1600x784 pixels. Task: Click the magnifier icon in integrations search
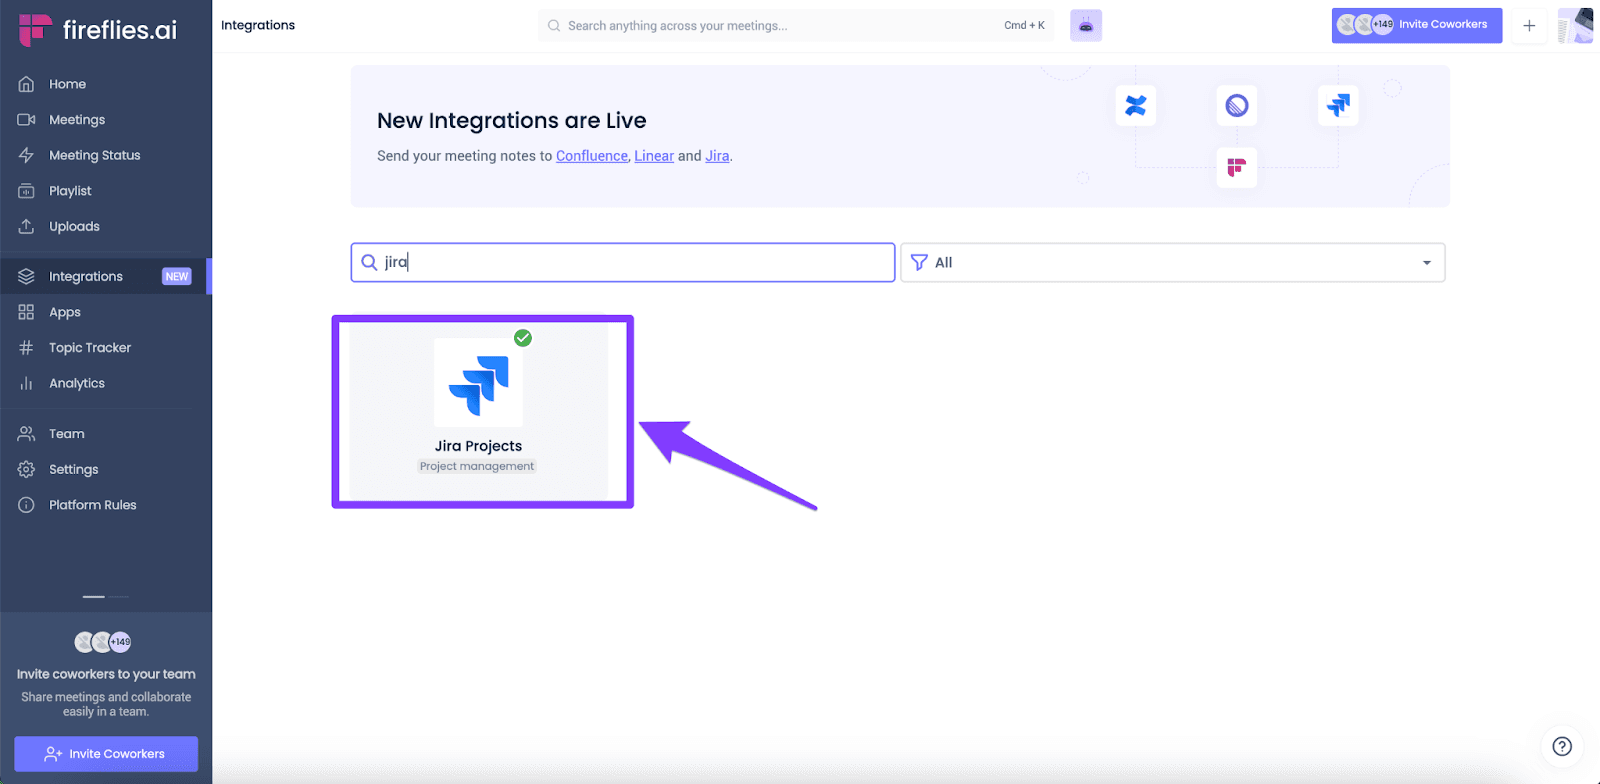(x=369, y=262)
